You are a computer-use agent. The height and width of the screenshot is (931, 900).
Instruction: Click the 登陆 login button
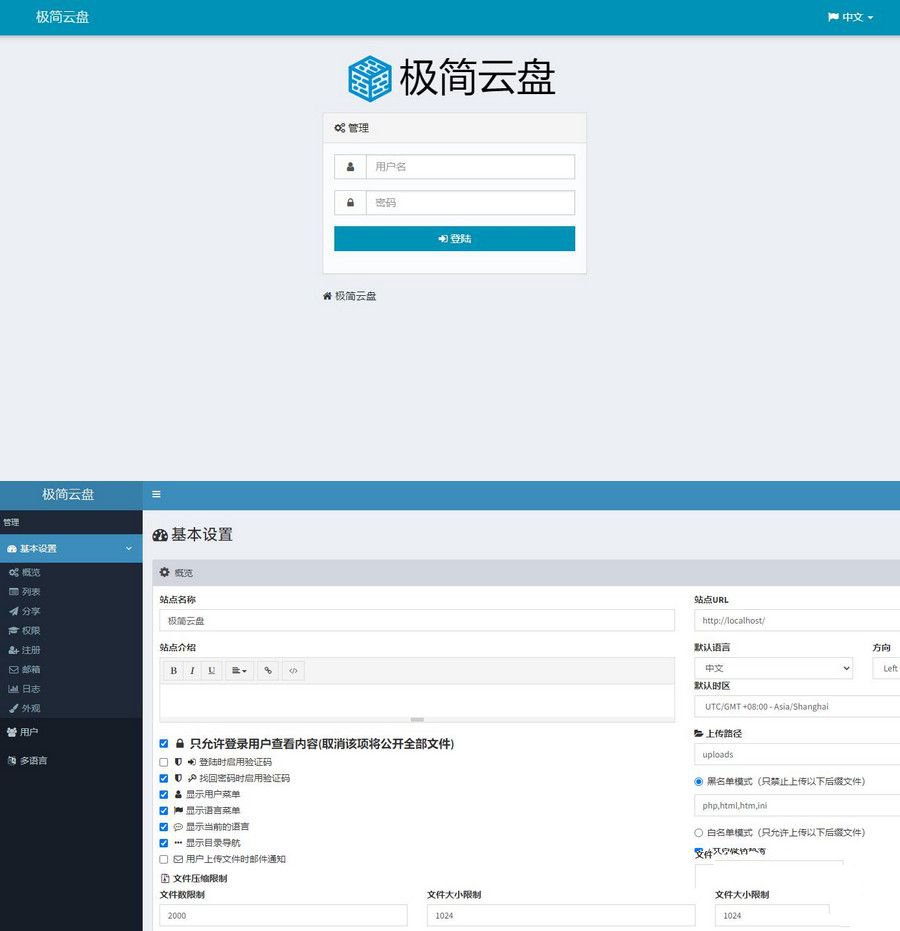click(454, 238)
